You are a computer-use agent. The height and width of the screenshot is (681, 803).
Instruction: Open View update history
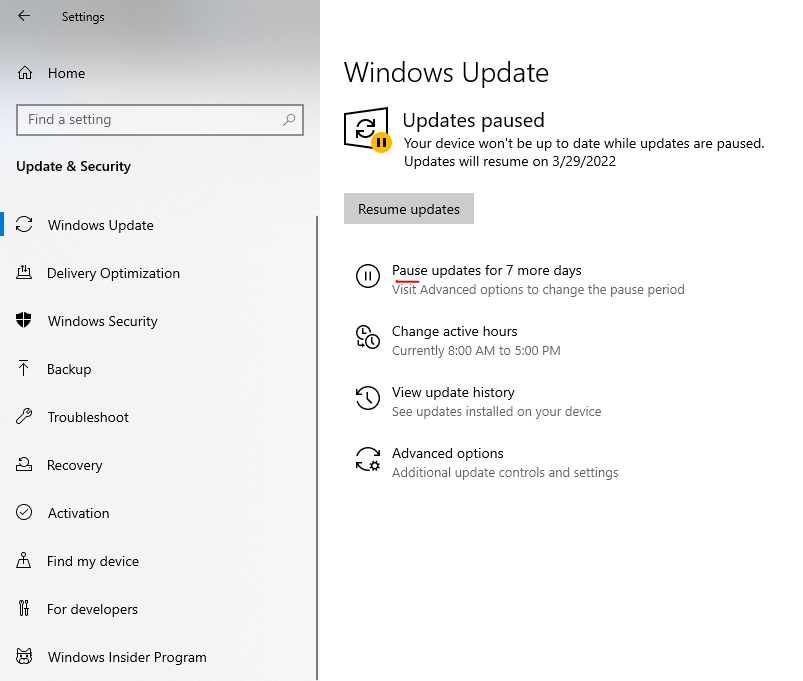tap(453, 392)
